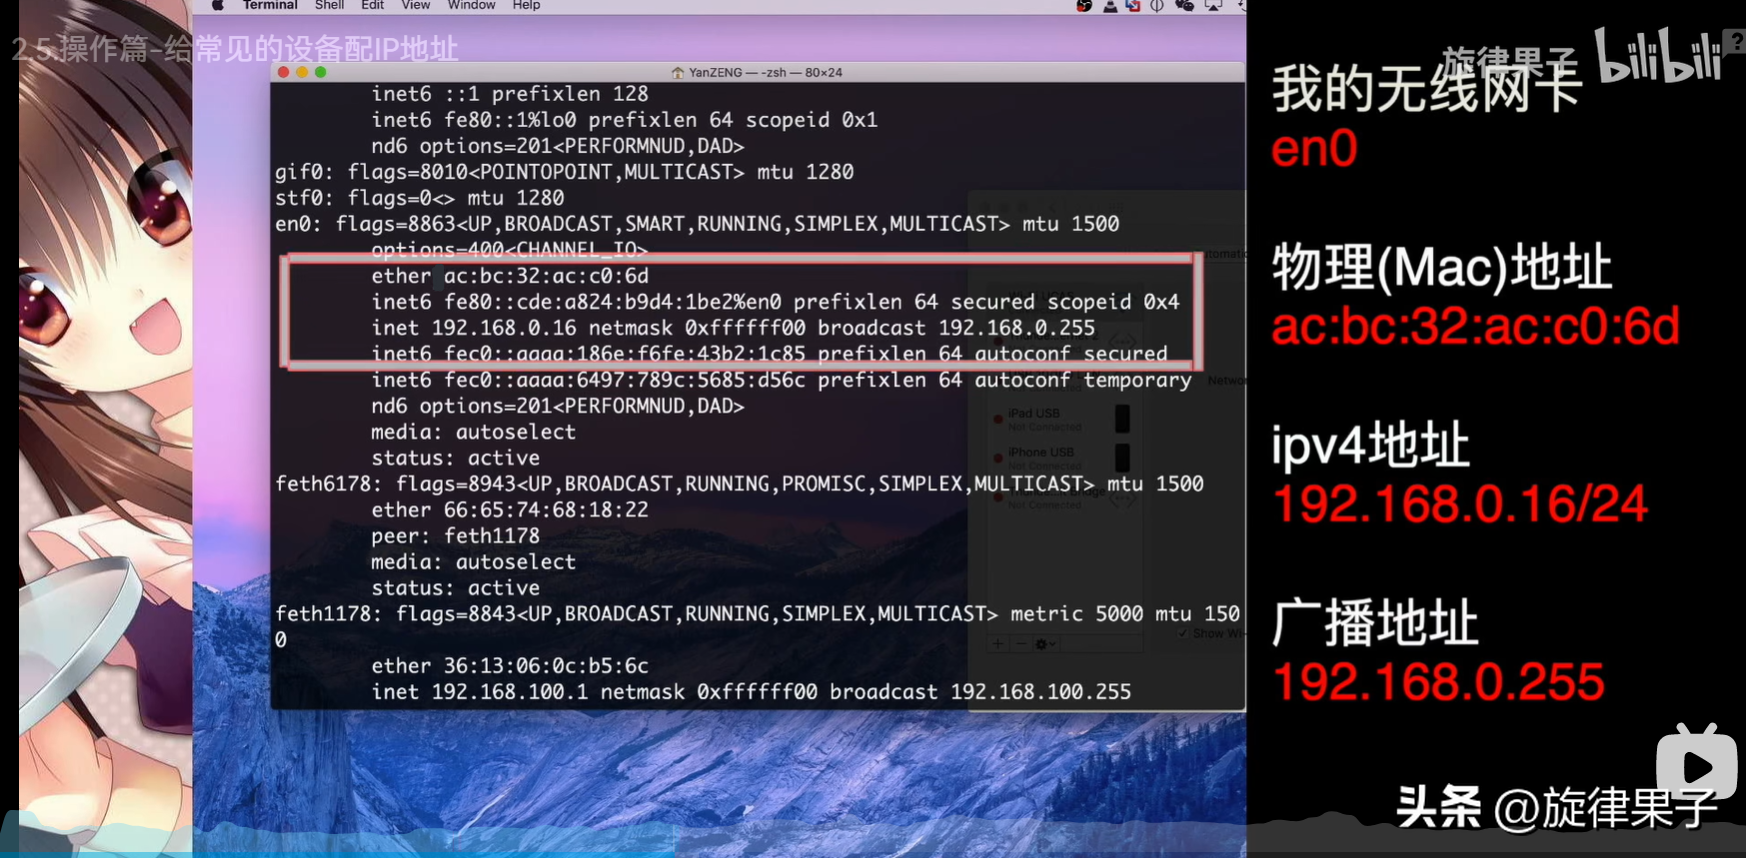Image resolution: width=1746 pixels, height=858 pixels.
Task: Click the ether ac:bc:32:ac:c0:6d line in terminal
Action: point(510,276)
